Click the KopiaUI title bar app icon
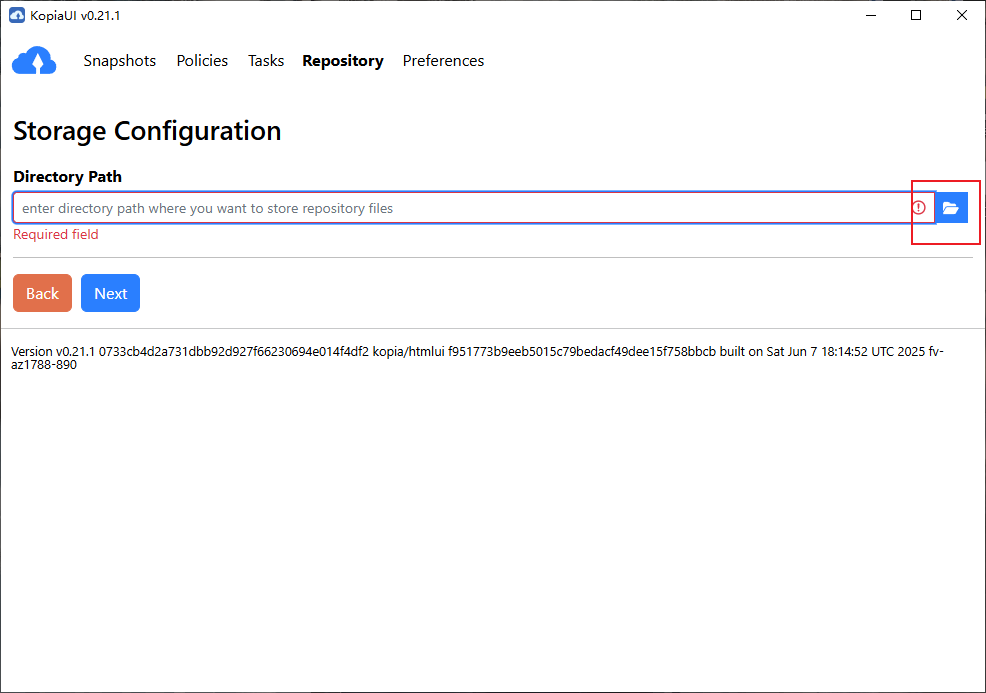The height and width of the screenshot is (693, 986). [x=16, y=15]
